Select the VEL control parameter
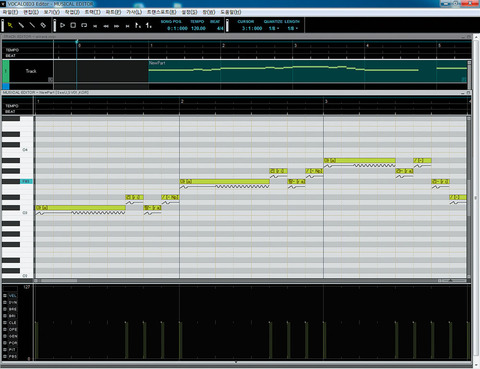Viewport: 480px width, 369px height. tap(13, 296)
